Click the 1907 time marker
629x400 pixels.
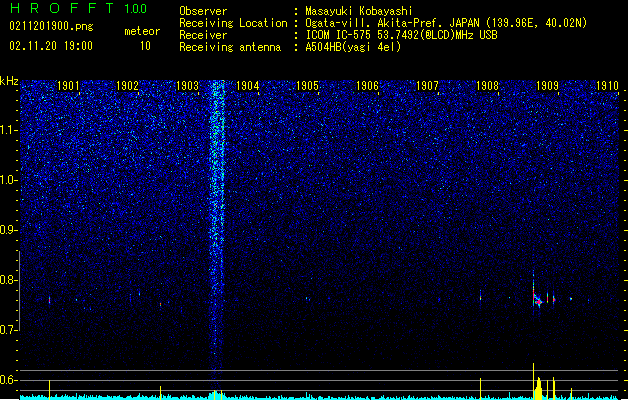427,86
